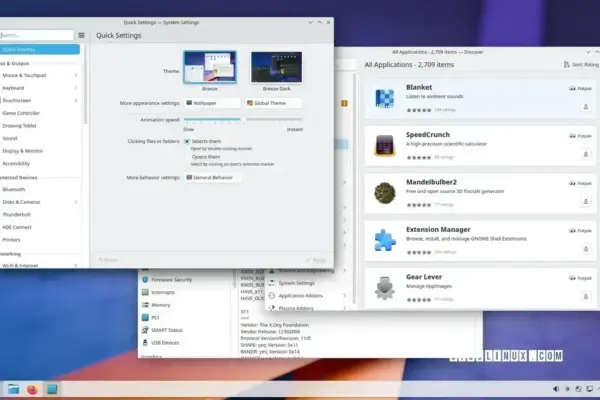Adjust the Animation speed slider
The image size is (600, 400).
[x=243, y=120]
